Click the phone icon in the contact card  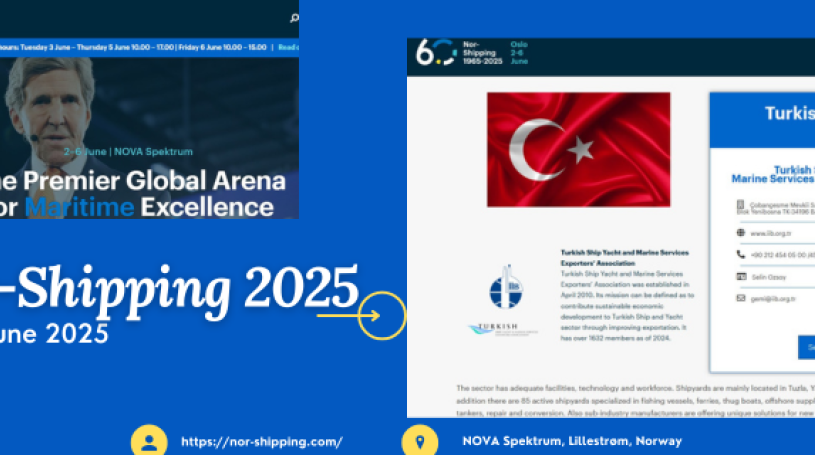741,254
